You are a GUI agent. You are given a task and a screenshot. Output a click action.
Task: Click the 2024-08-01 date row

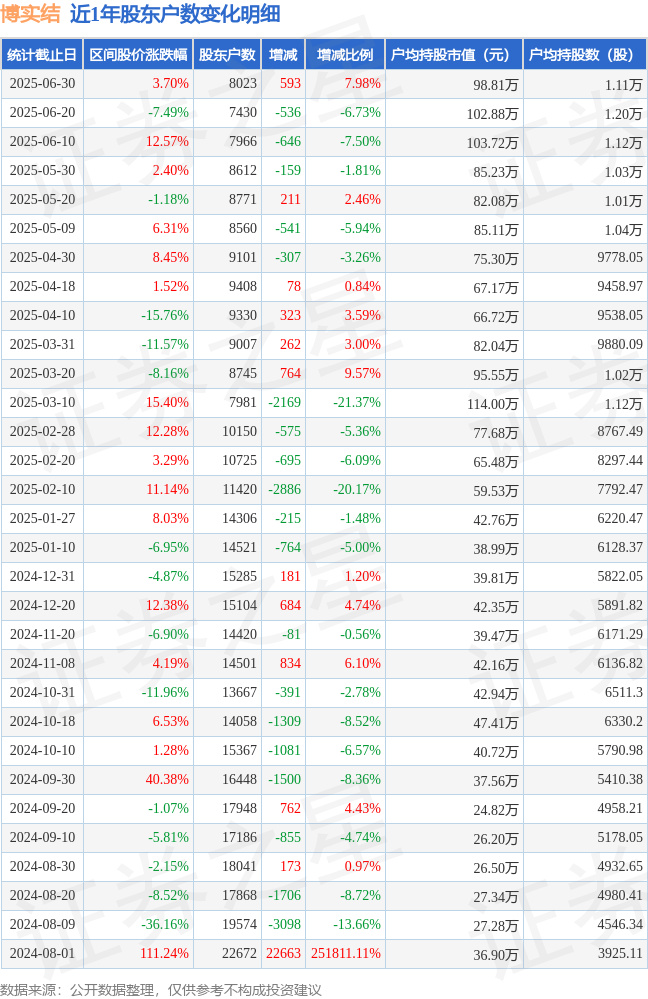pyautogui.click(x=324, y=953)
